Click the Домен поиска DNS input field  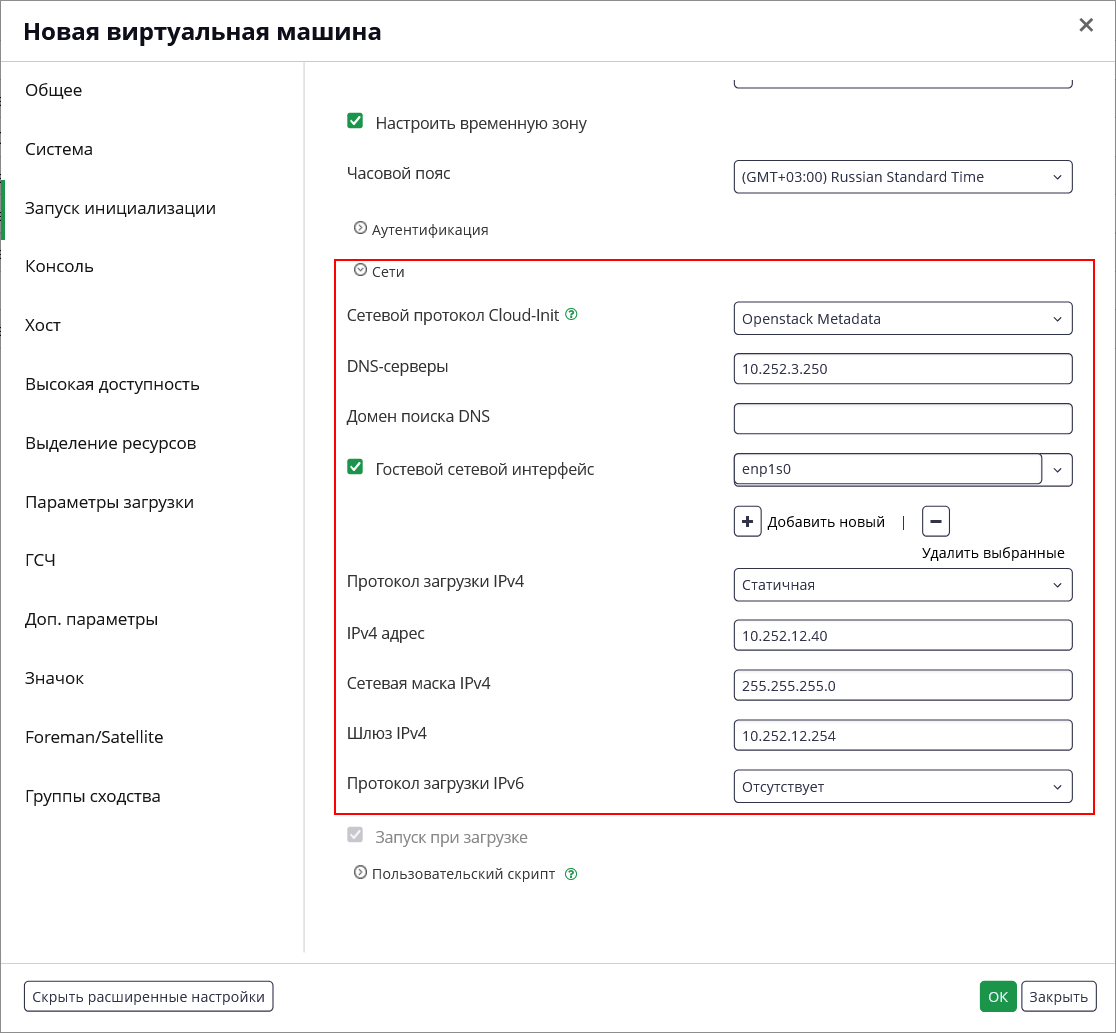point(902,419)
